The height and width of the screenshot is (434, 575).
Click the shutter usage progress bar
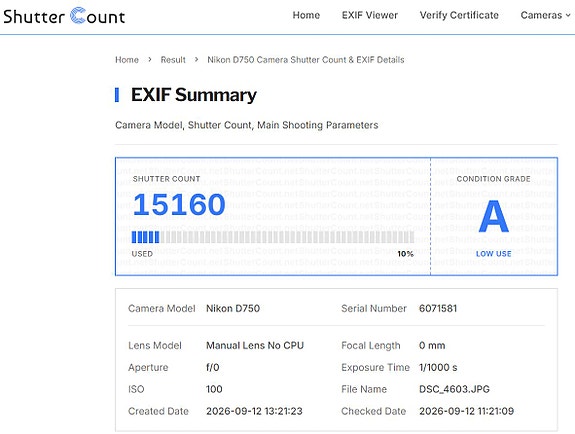[x=273, y=237]
